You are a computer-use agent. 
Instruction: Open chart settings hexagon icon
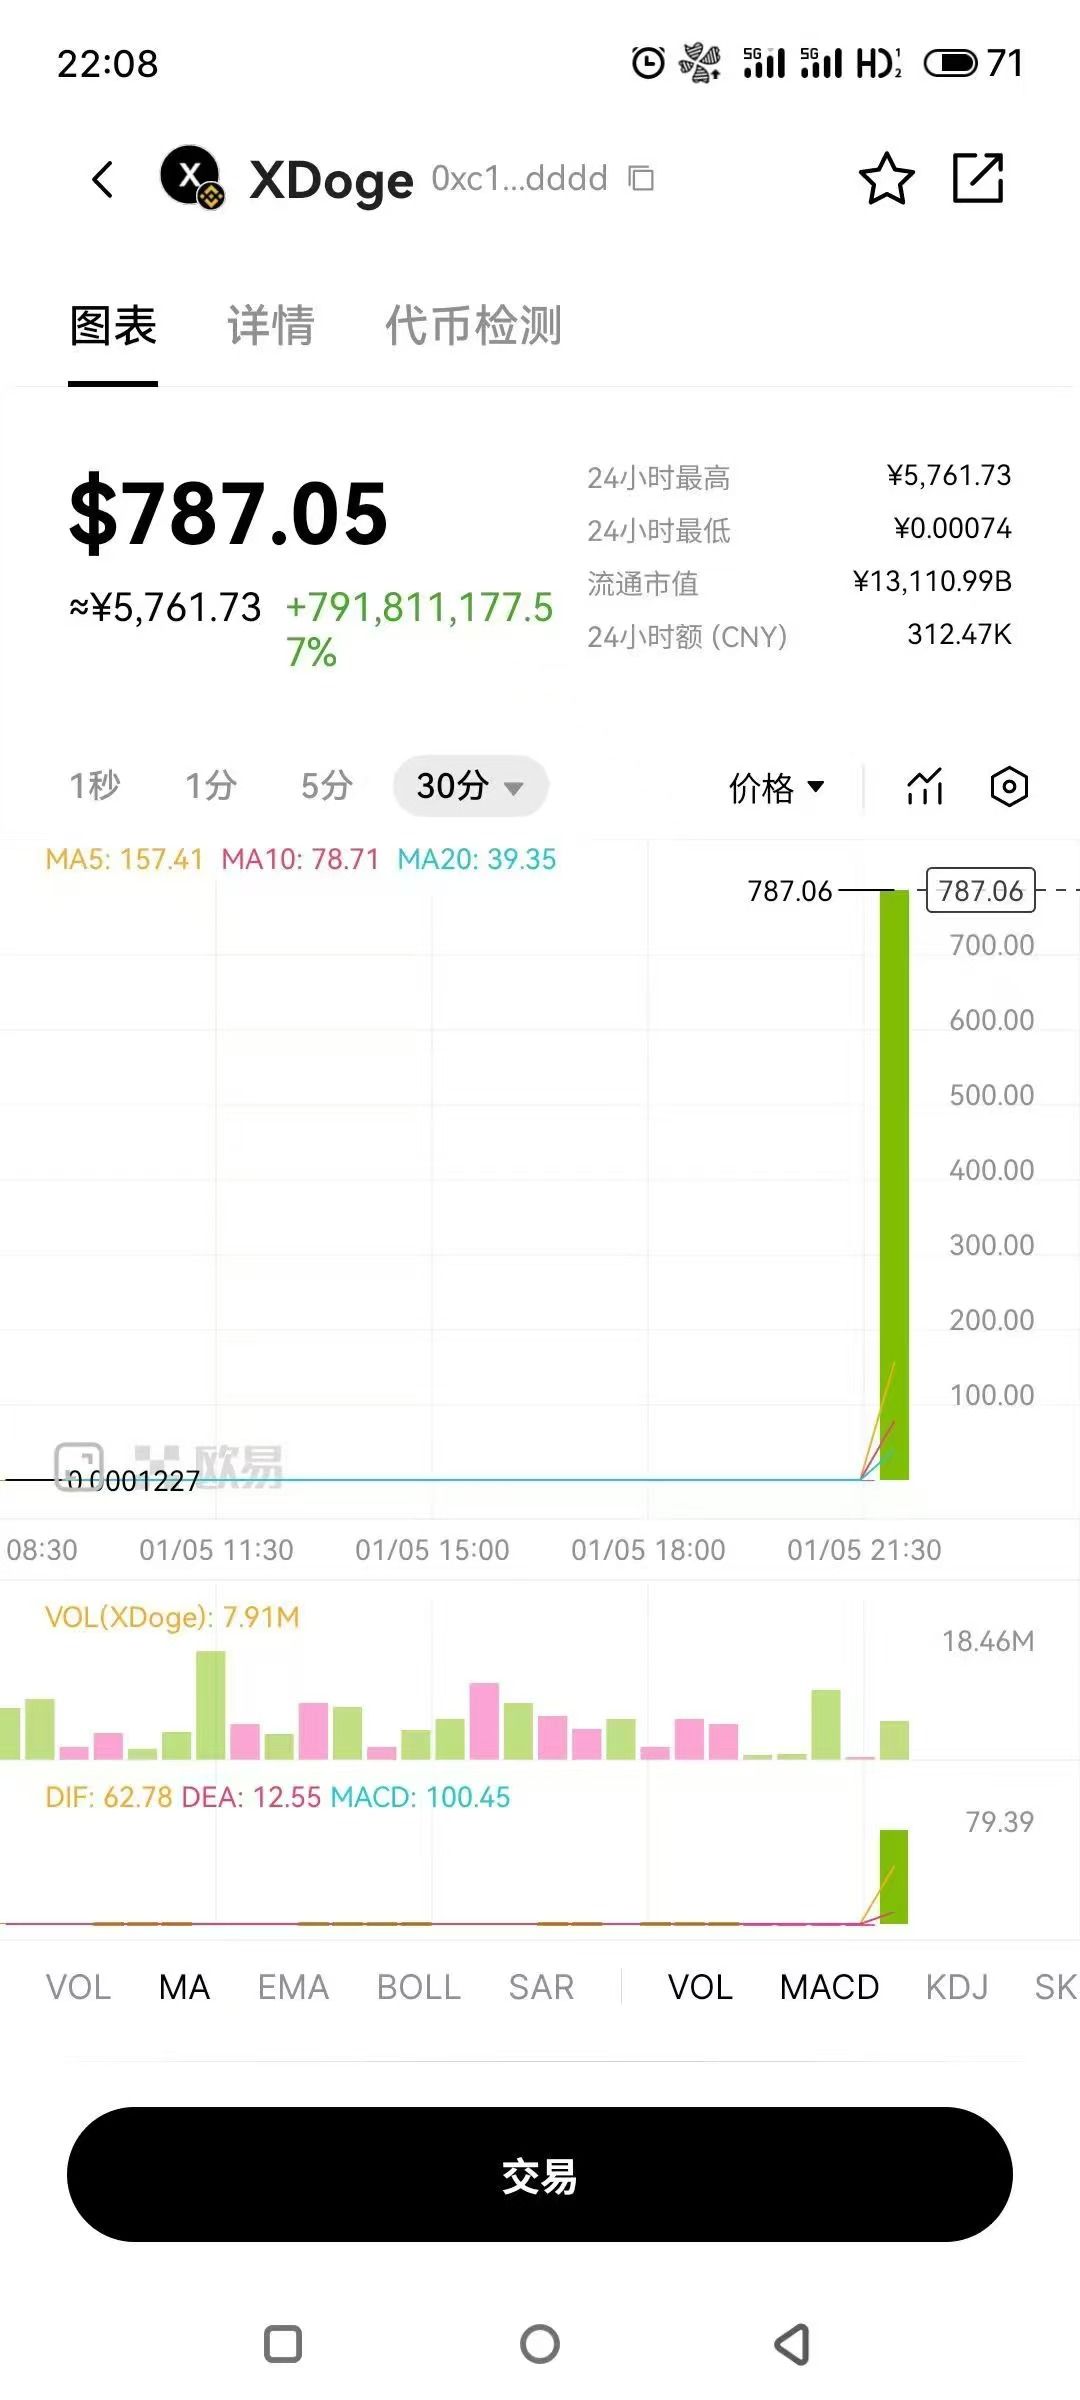click(1009, 787)
